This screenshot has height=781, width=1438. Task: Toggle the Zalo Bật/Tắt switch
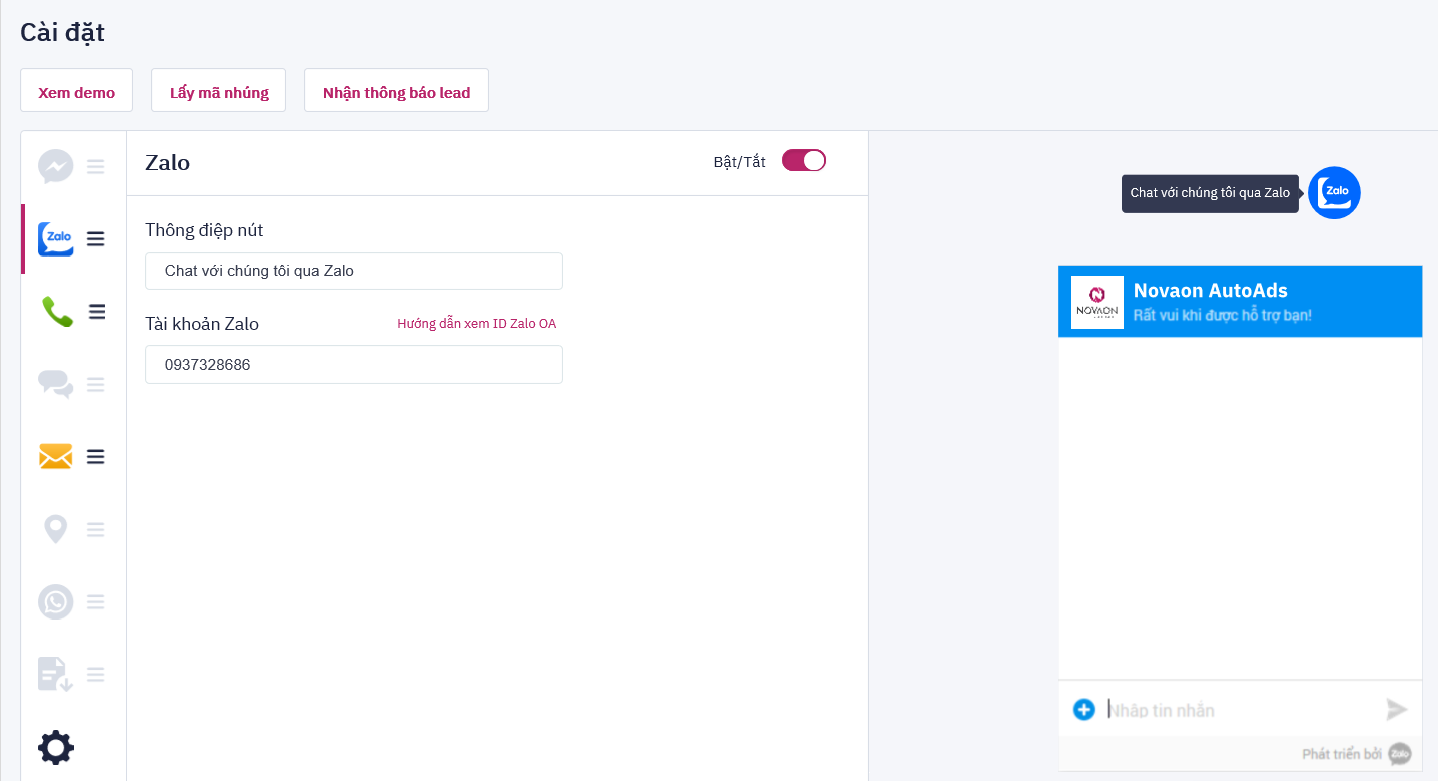pos(803,161)
